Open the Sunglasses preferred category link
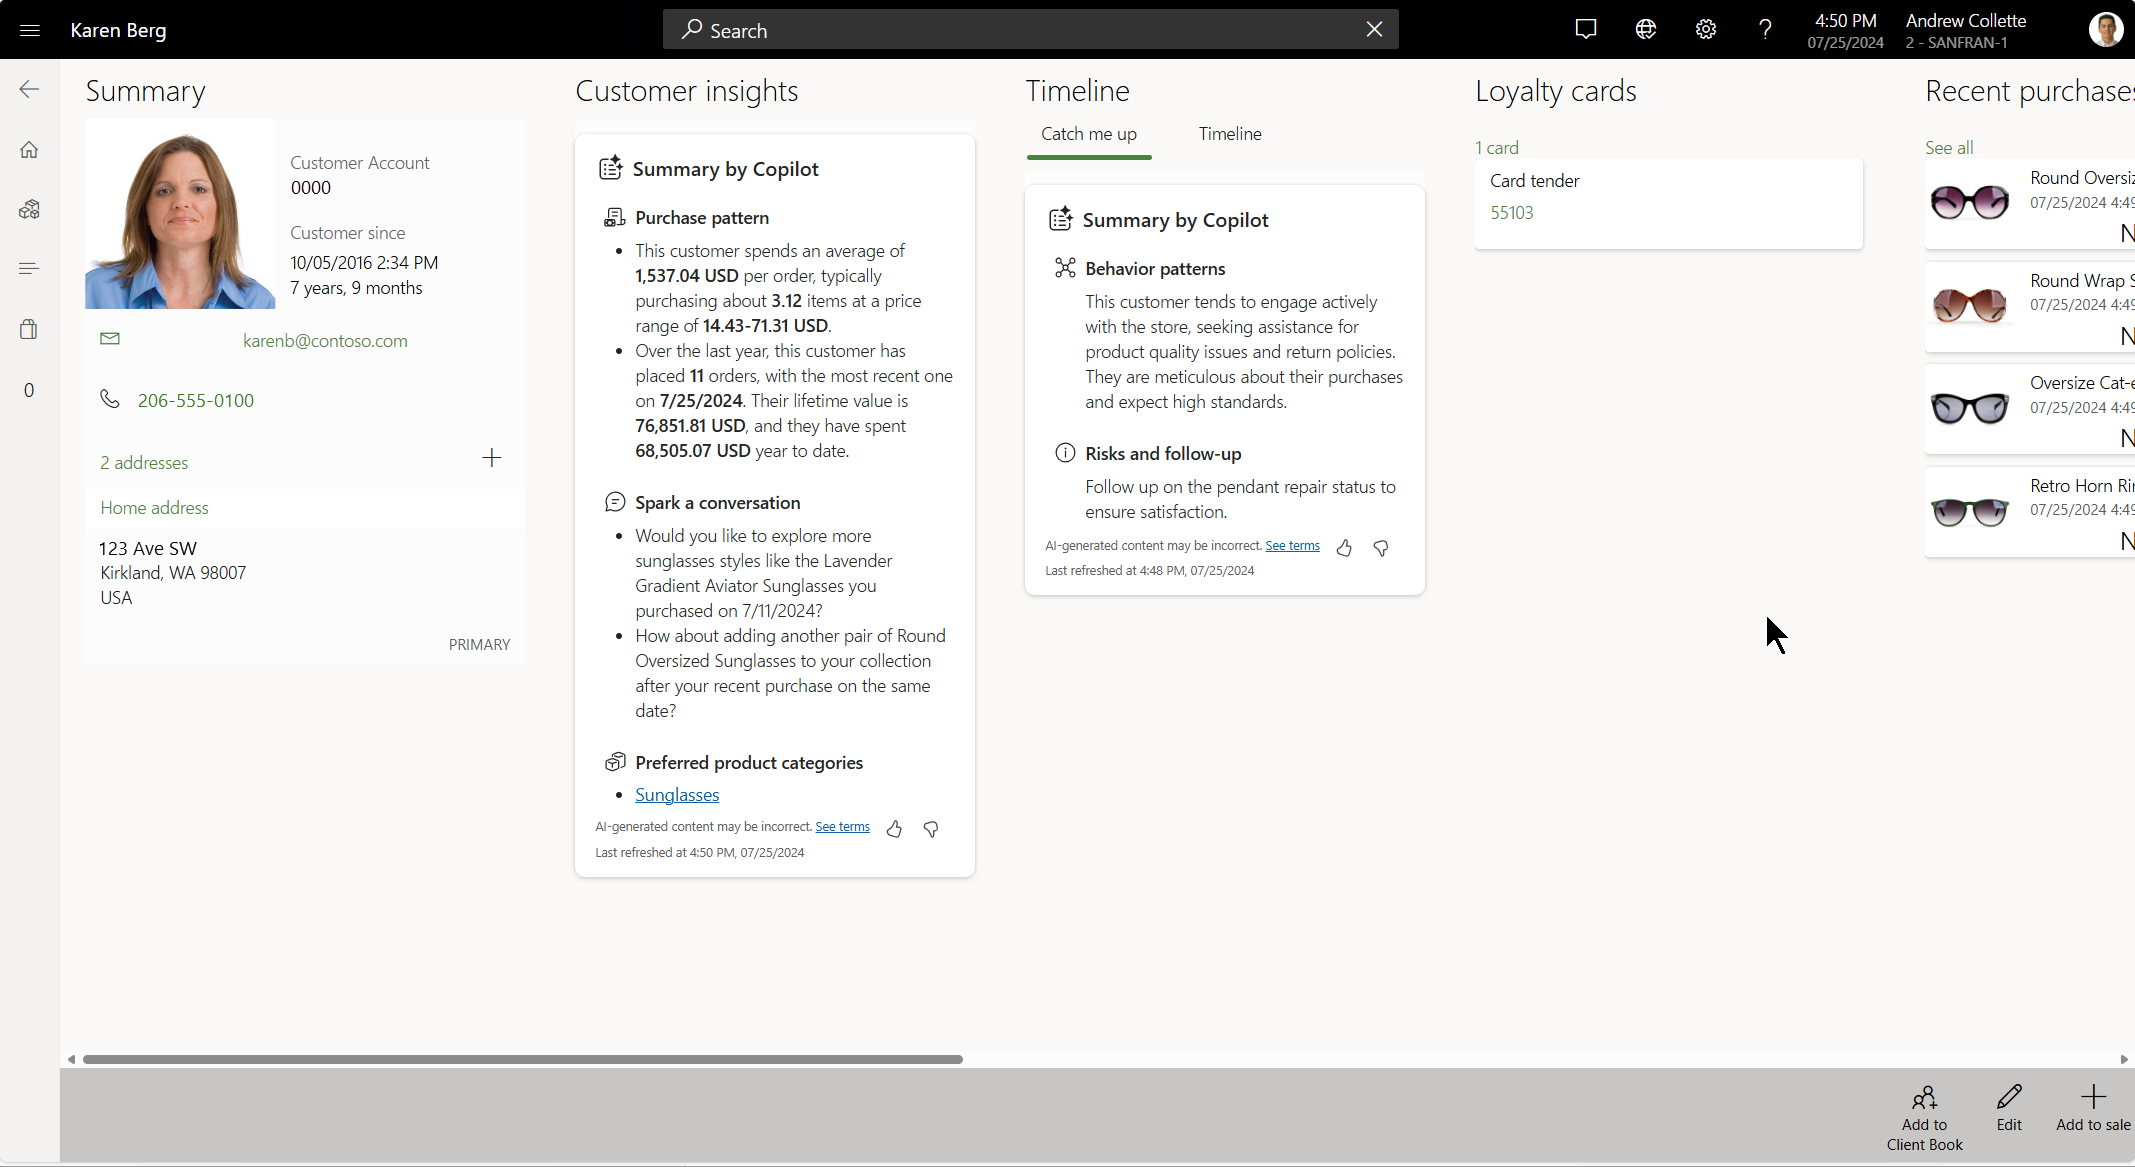The image size is (2135, 1167). tap(677, 795)
